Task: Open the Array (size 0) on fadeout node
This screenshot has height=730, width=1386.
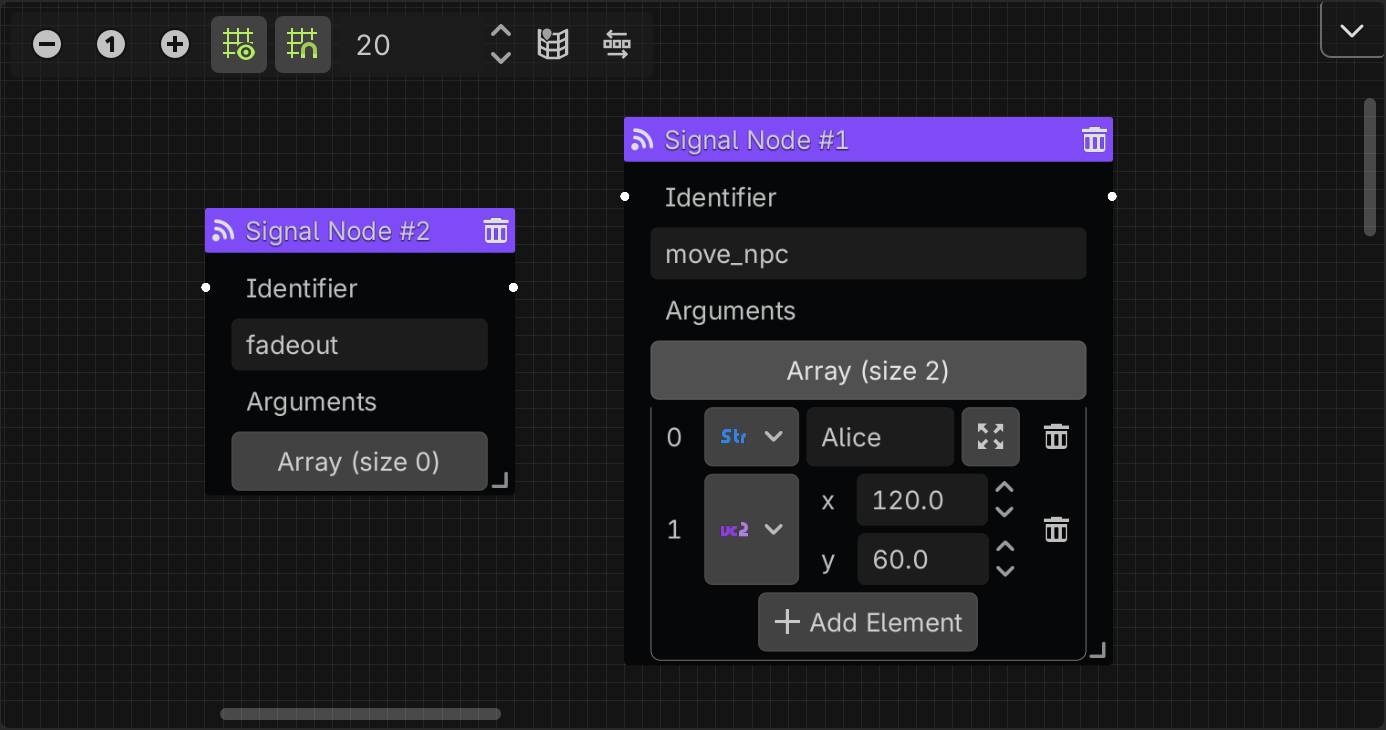Action: pos(359,461)
